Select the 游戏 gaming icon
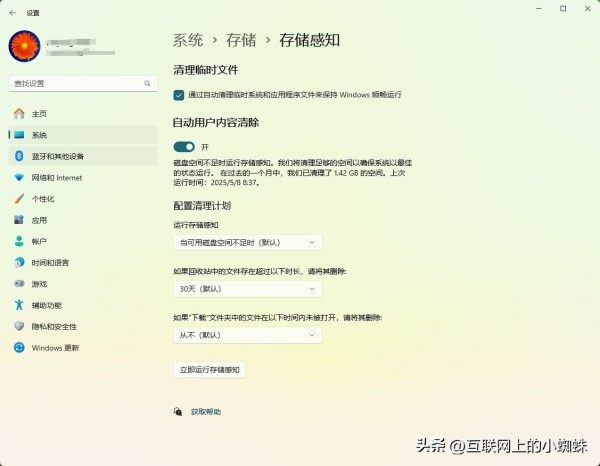Image resolution: width=600 pixels, height=466 pixels. [18, 284]
